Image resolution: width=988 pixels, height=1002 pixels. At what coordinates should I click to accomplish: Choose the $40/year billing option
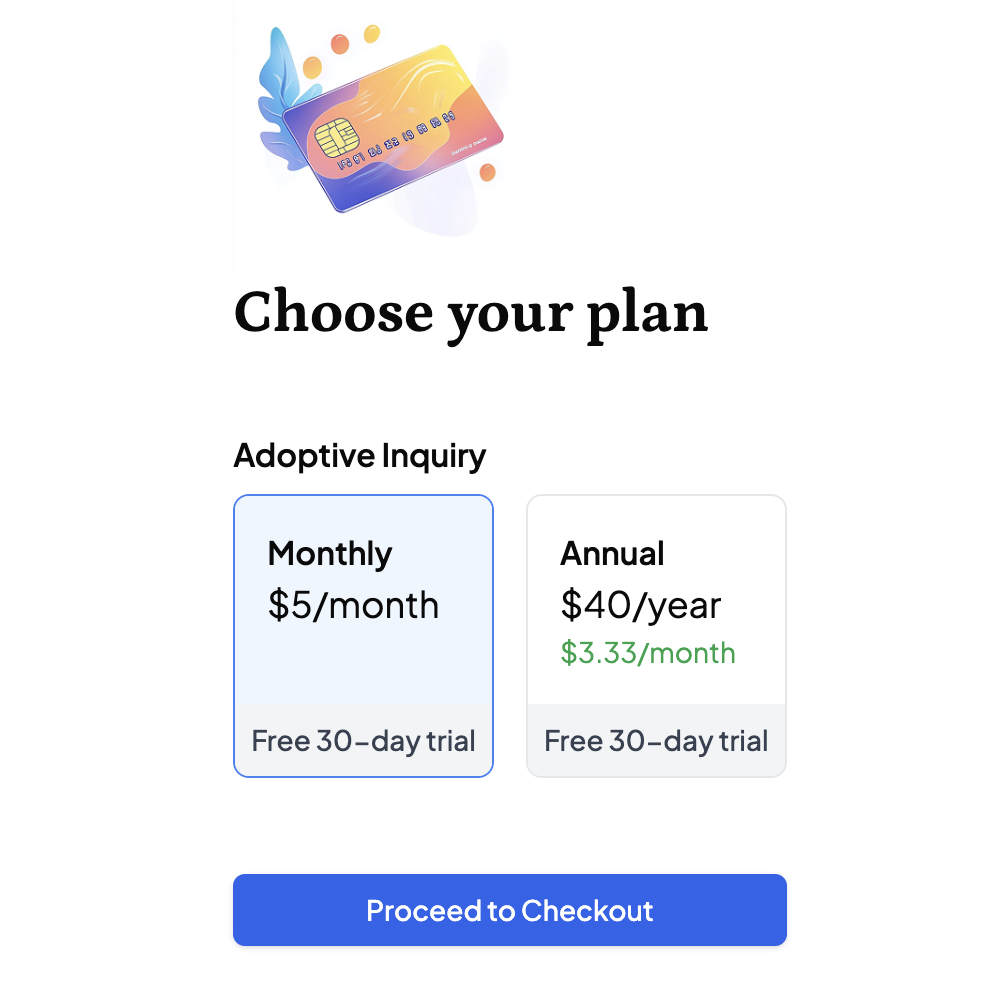[642, 604]
